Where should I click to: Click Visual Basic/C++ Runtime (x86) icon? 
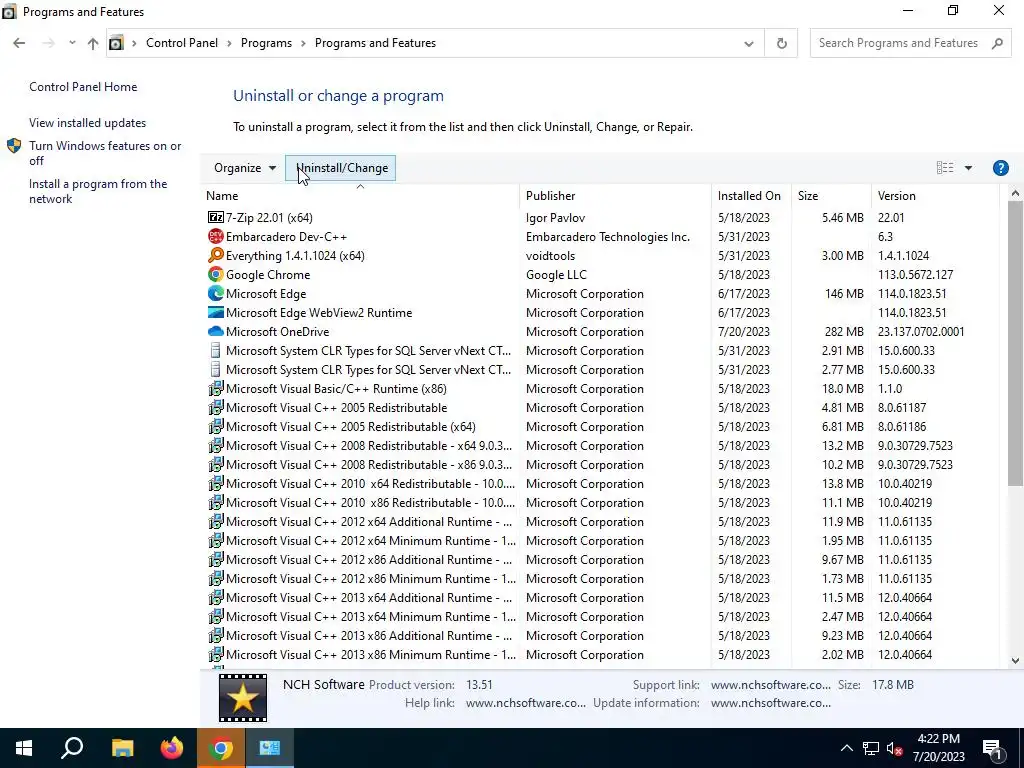[x=216, y=389]
